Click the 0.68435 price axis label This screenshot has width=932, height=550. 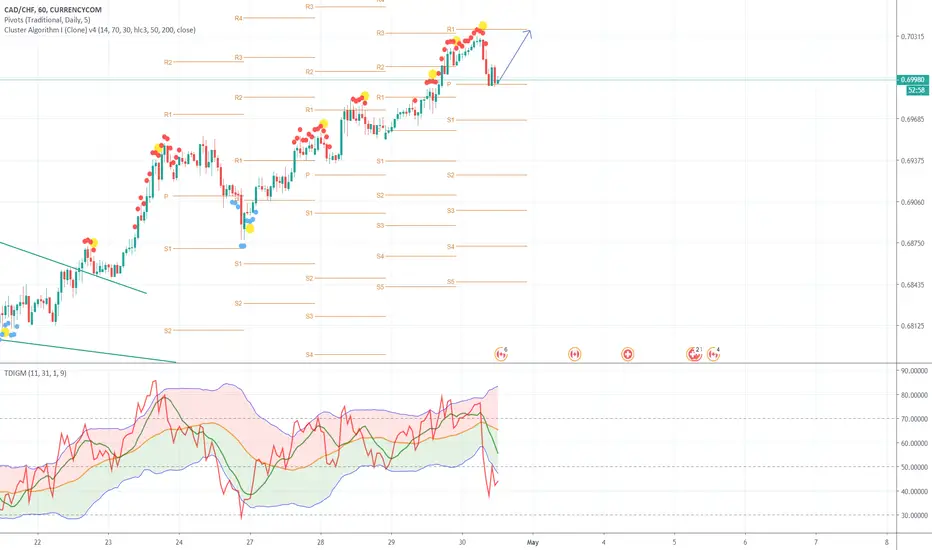(912, 285)
